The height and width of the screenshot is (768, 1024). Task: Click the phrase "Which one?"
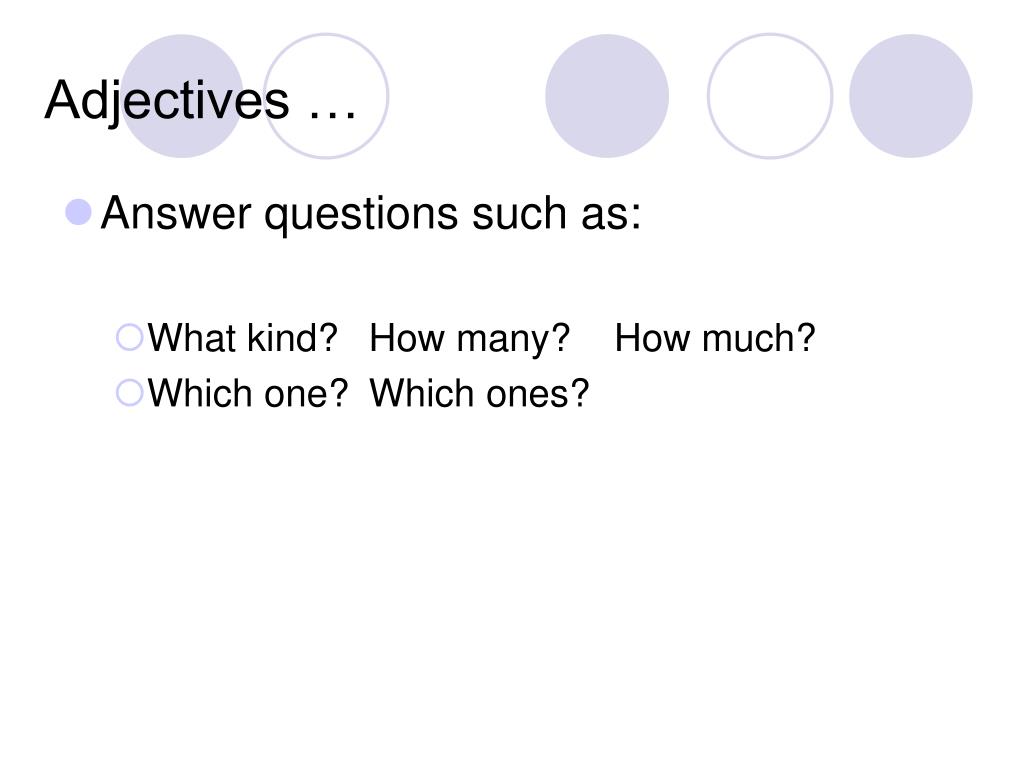click(248, 393)
